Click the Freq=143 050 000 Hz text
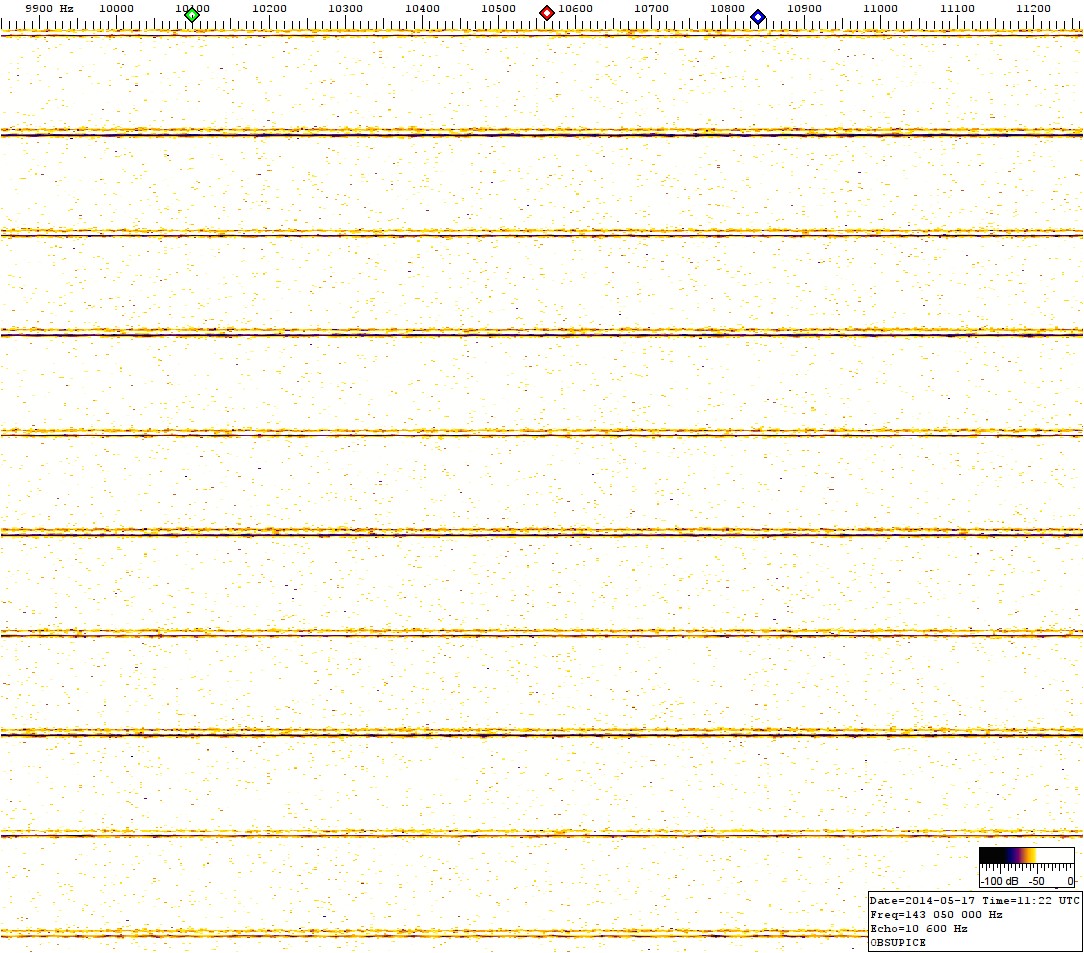This screenshot has width=1084, height=953. pos(936,914)
